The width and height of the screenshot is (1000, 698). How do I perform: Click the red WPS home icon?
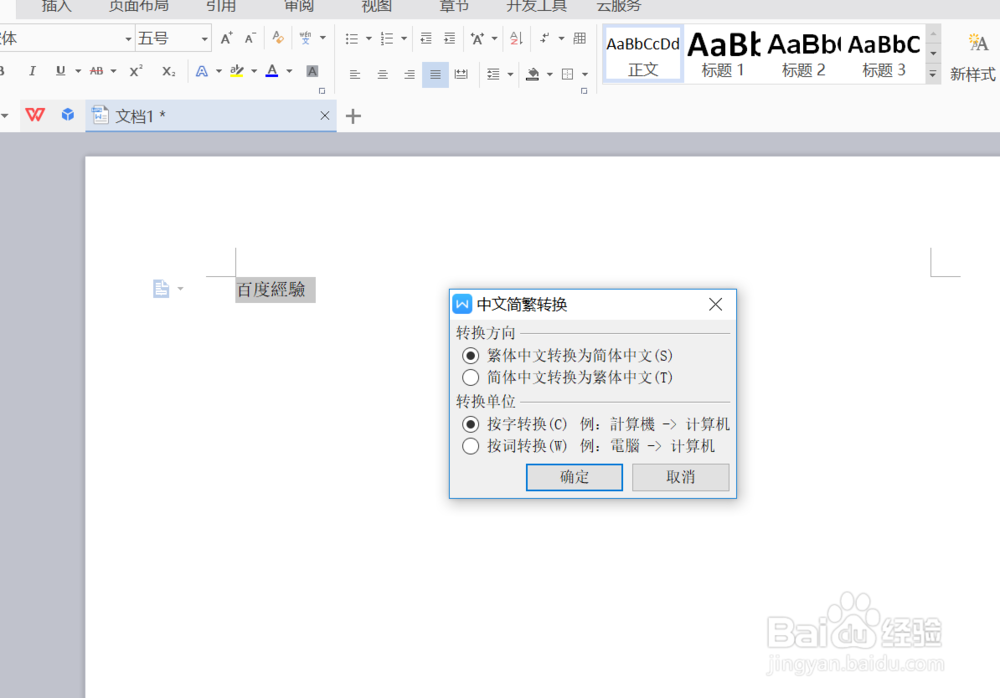click(x=35, y=115)
